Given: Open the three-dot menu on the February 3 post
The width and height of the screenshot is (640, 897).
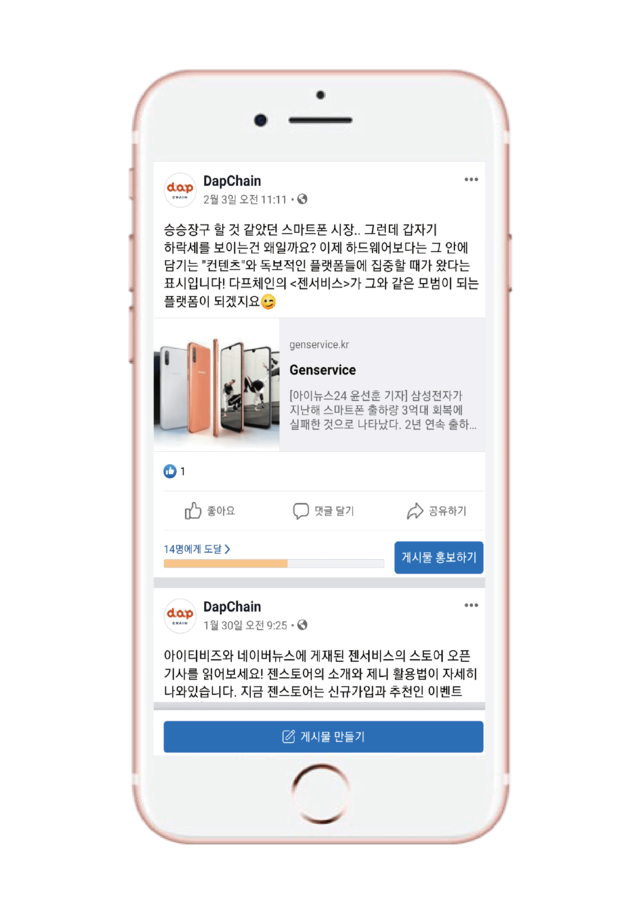Looking at the screenshot, I should point(471,180).
